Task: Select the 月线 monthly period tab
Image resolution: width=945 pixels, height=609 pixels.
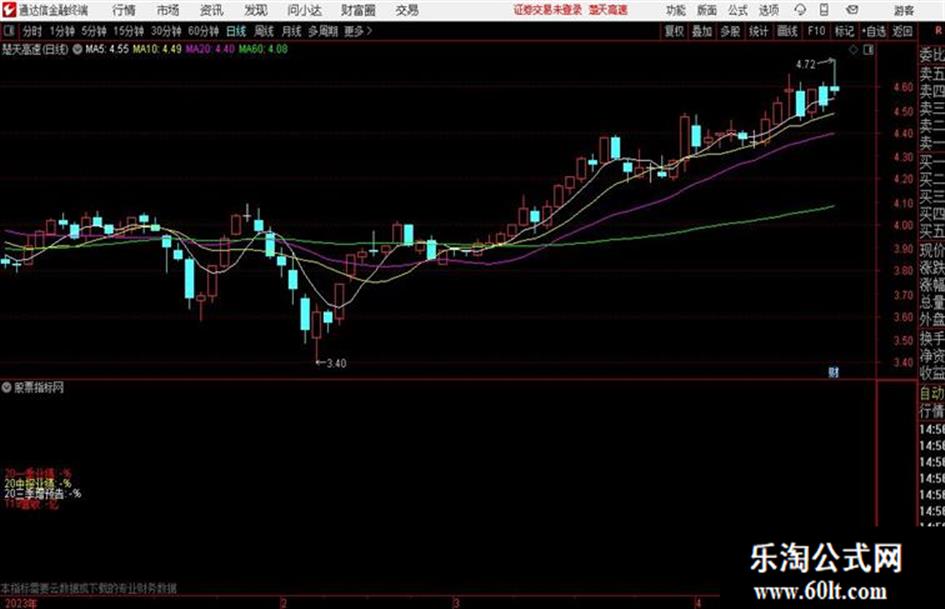Action: click(x=292, y=31)
